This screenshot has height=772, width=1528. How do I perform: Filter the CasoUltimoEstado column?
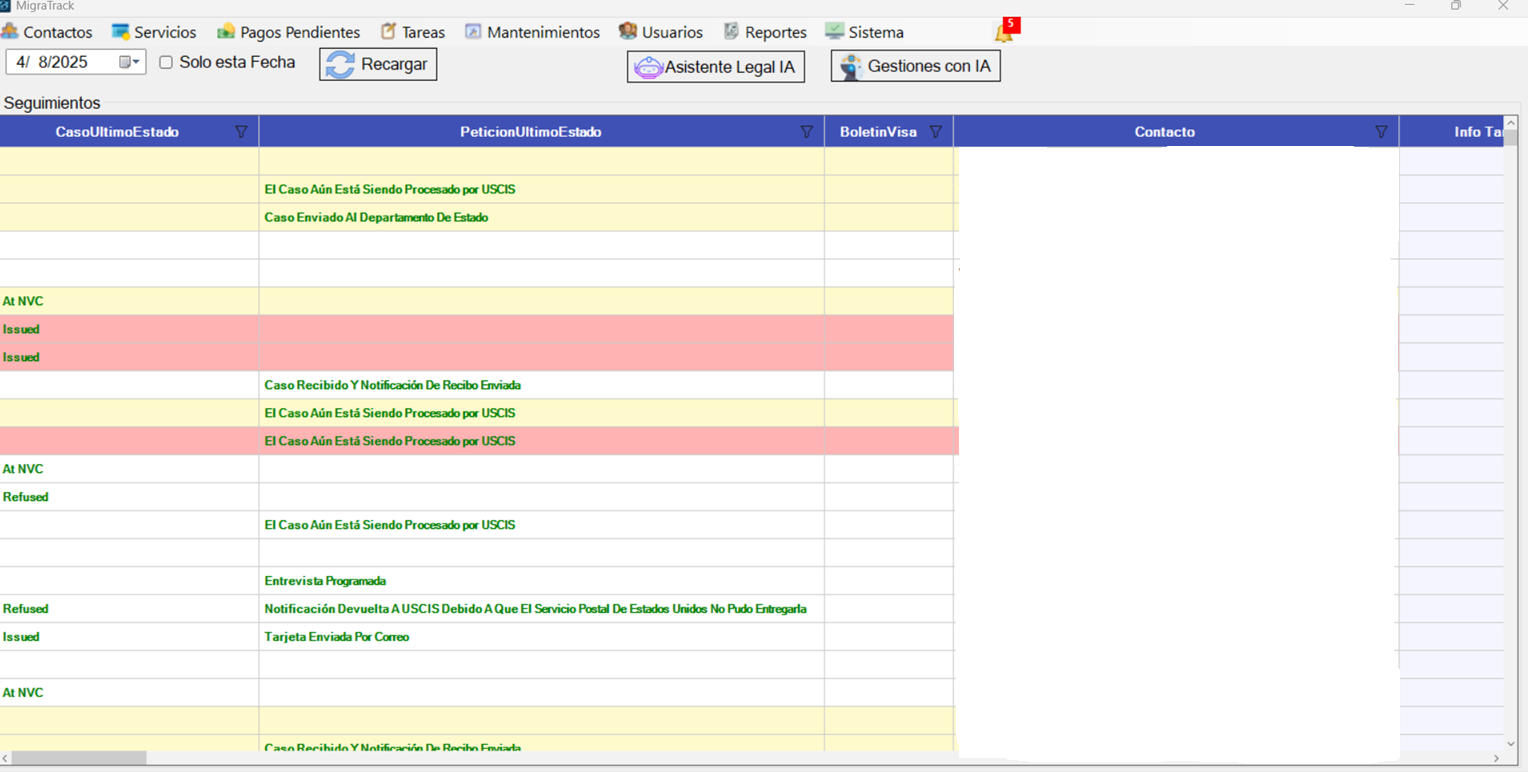(x=241, y=132)
